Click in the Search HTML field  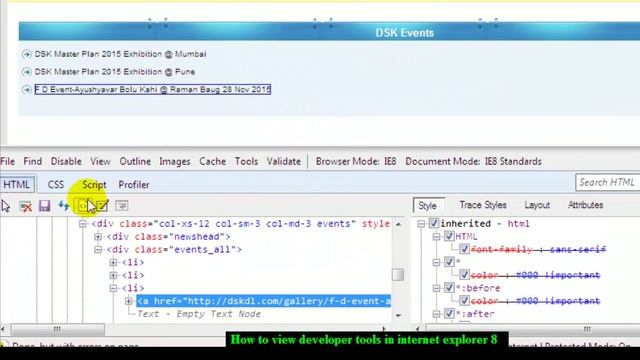click(x=608, y=182)
